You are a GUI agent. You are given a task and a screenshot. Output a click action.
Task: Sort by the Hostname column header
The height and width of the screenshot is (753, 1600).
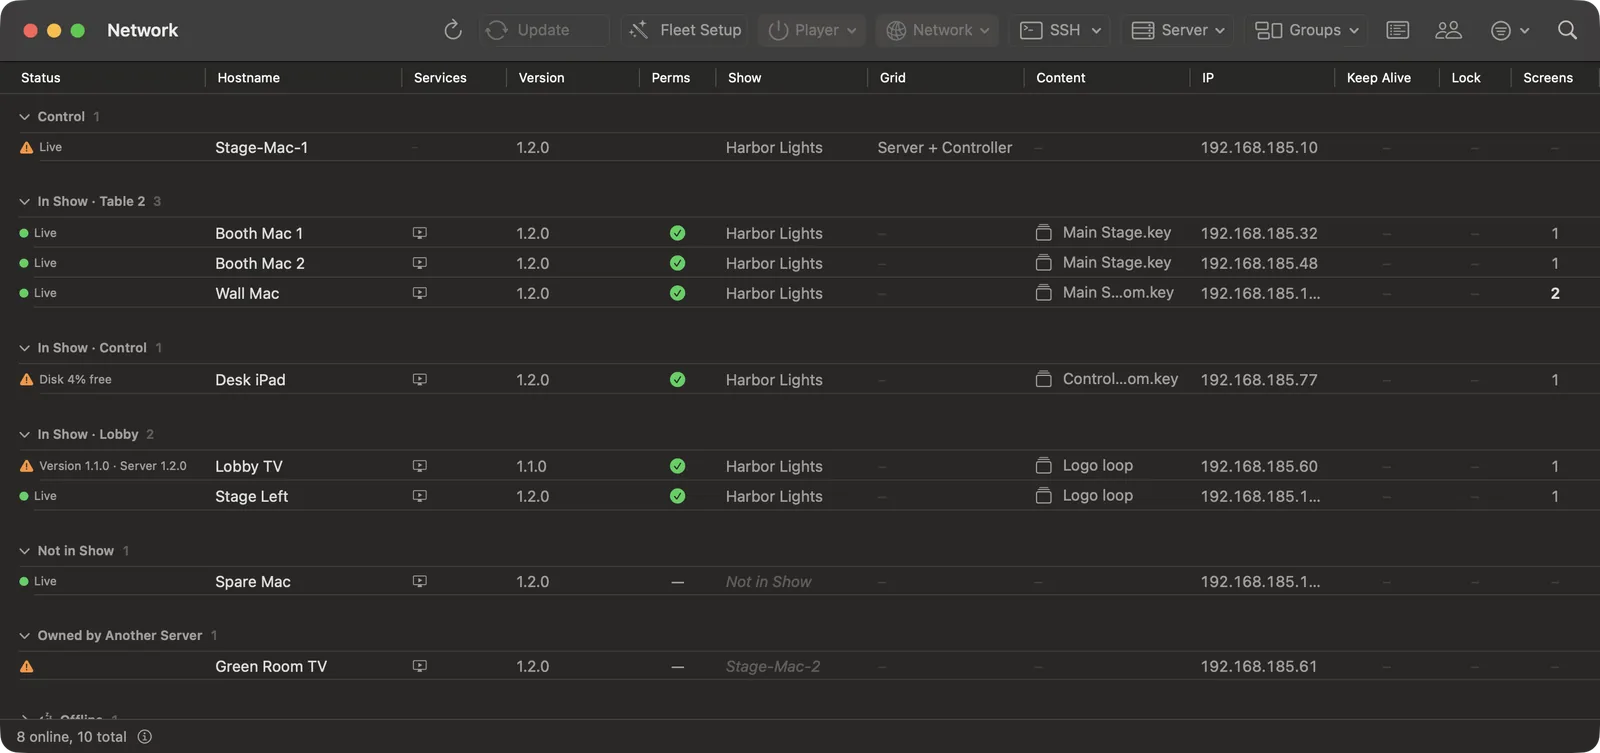(x=249, y=78)
